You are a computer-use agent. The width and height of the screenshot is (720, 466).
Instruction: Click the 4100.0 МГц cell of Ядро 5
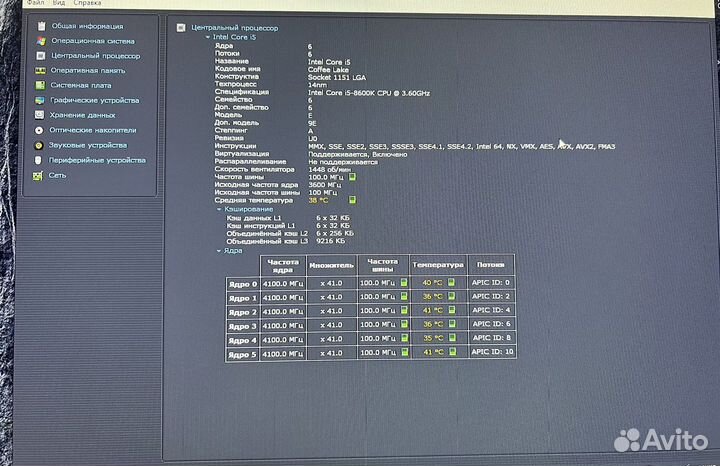pyautogui.click(x=283, y=354)
